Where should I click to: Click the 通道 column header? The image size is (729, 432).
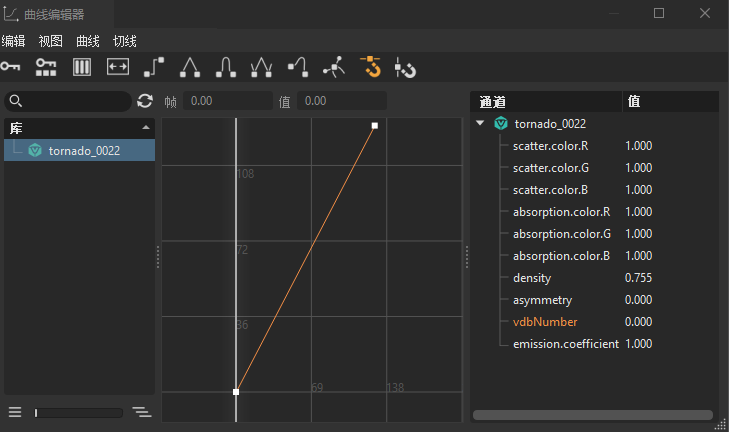pyautogui.click(x=546, y=101)
